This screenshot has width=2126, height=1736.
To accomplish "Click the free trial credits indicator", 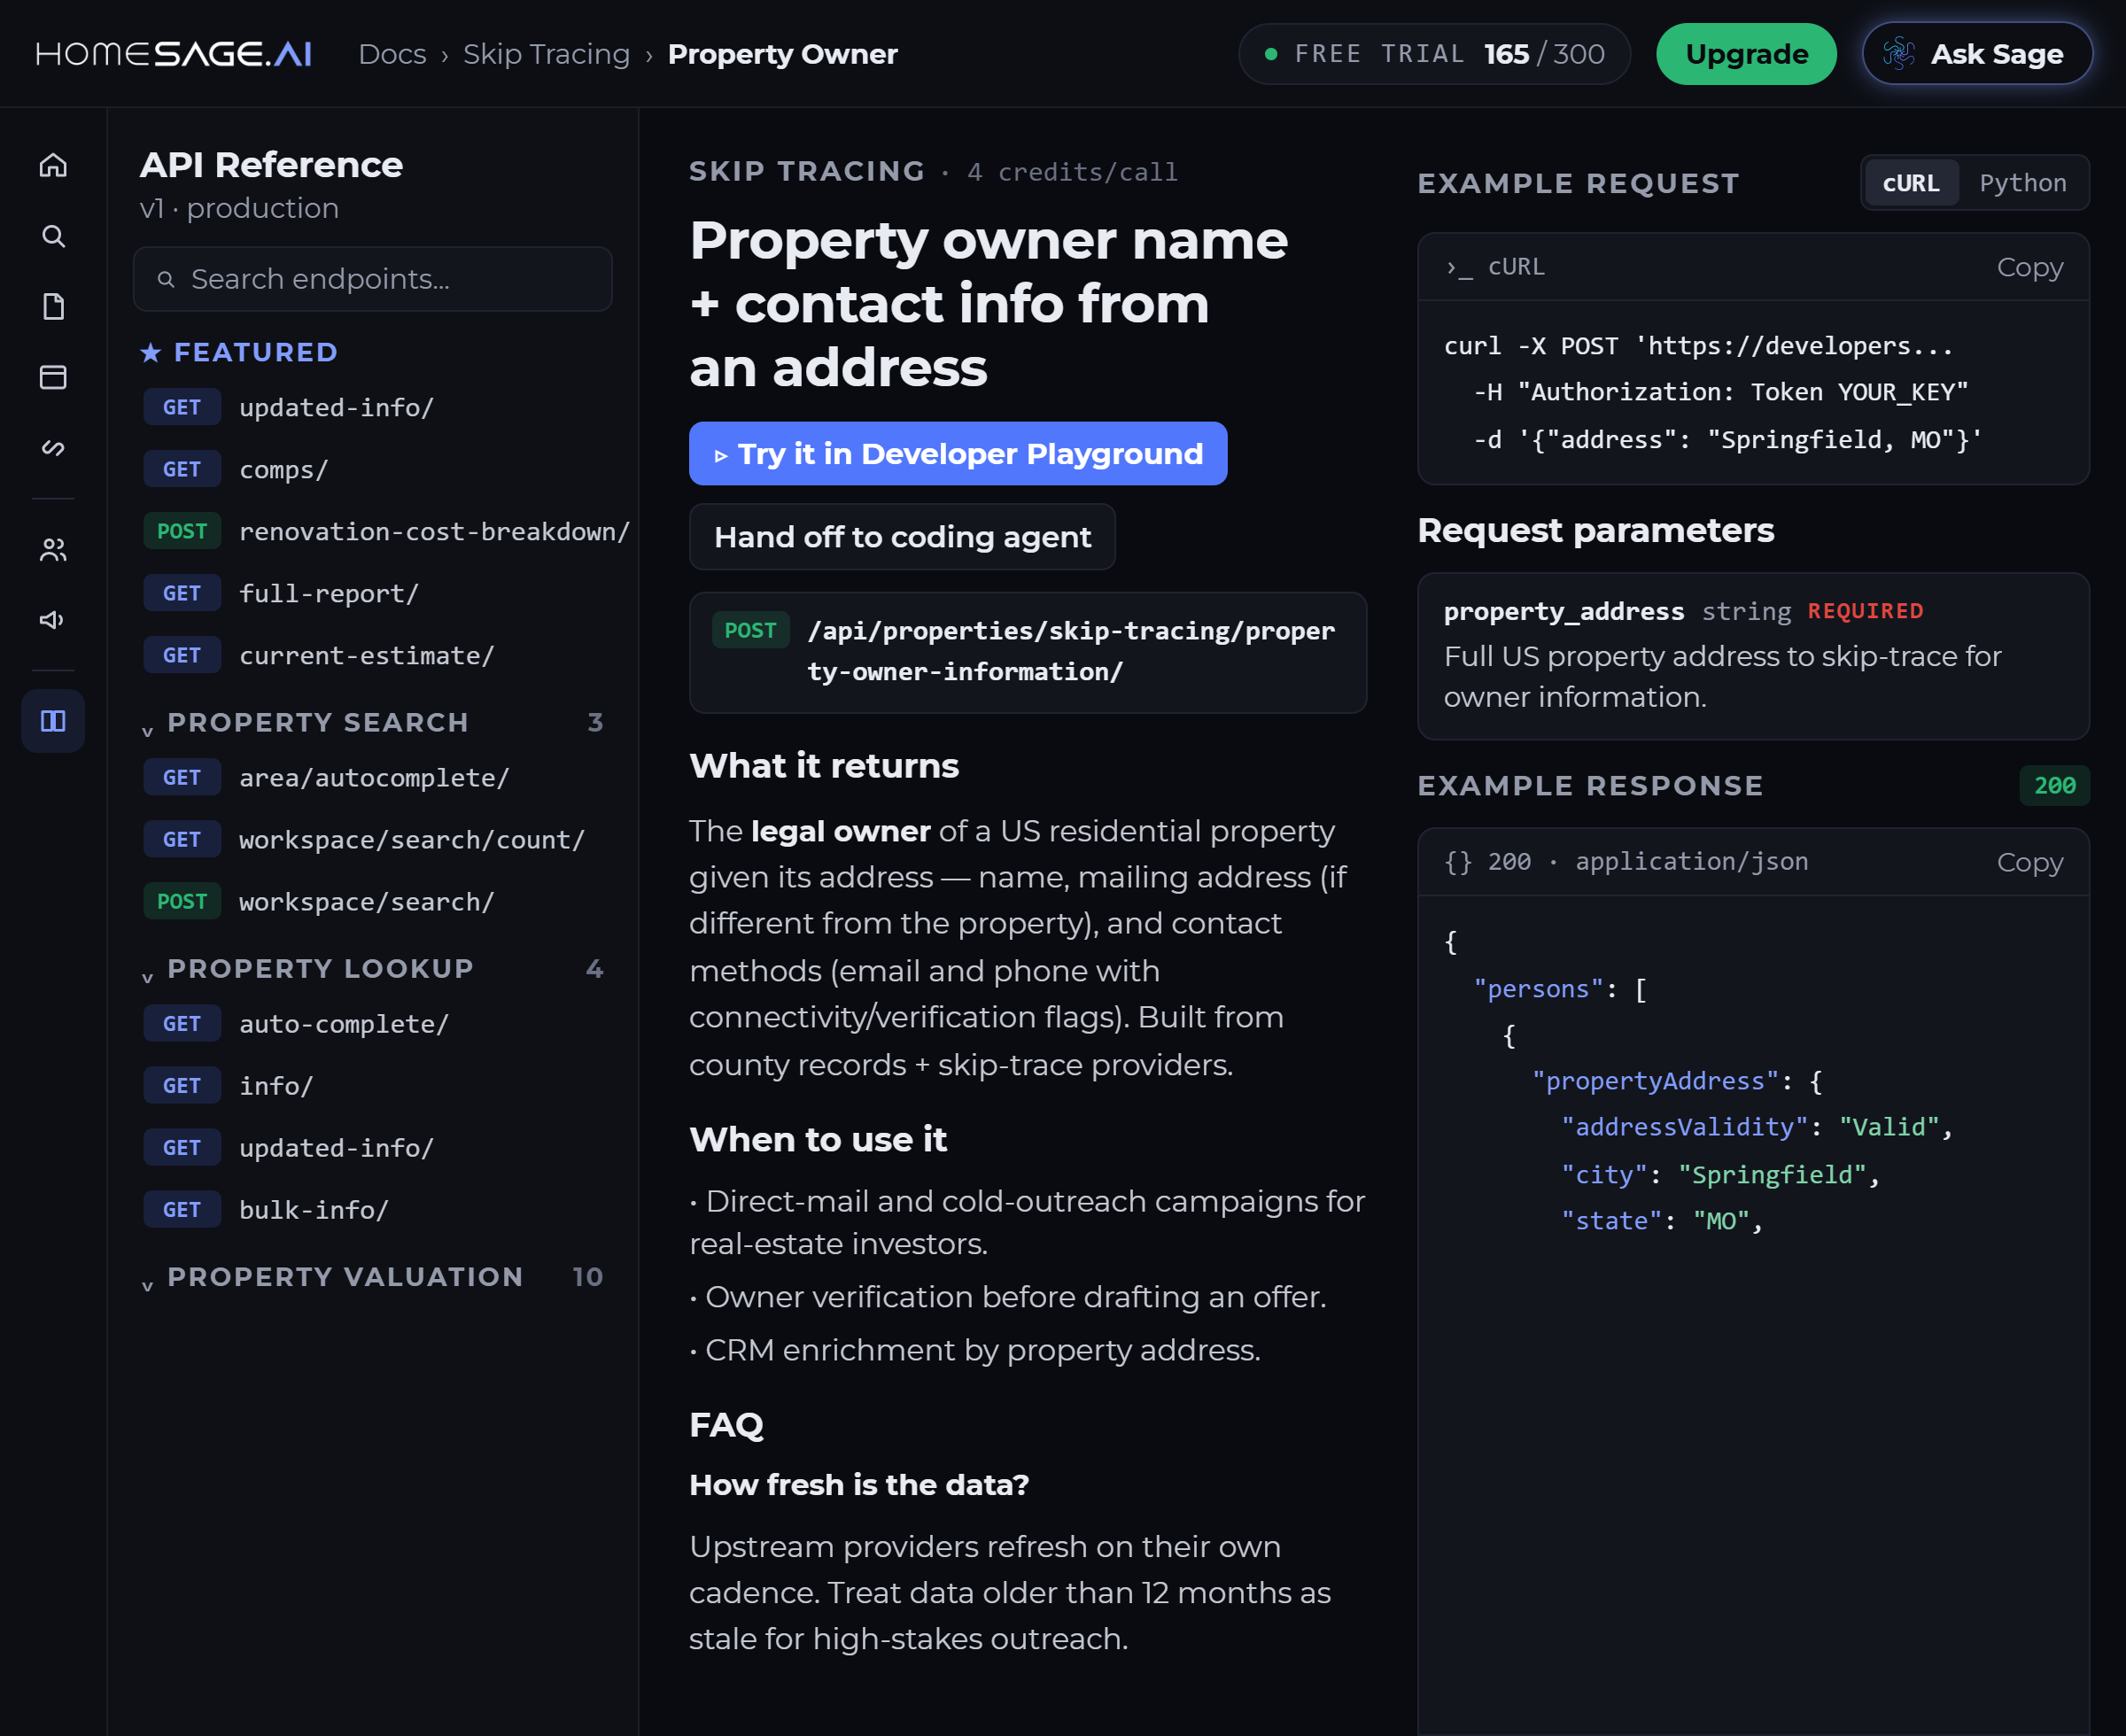I will [x=1434, y=54].
